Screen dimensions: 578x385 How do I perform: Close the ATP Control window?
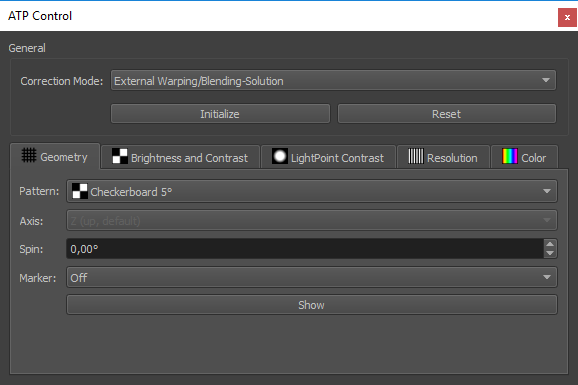(567, 17)
